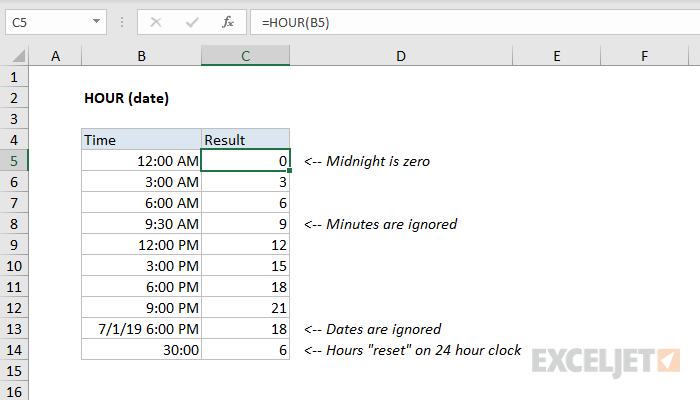Select cell with 9:00 PM
Screen dimensions: 700x400
pos(142,308)
